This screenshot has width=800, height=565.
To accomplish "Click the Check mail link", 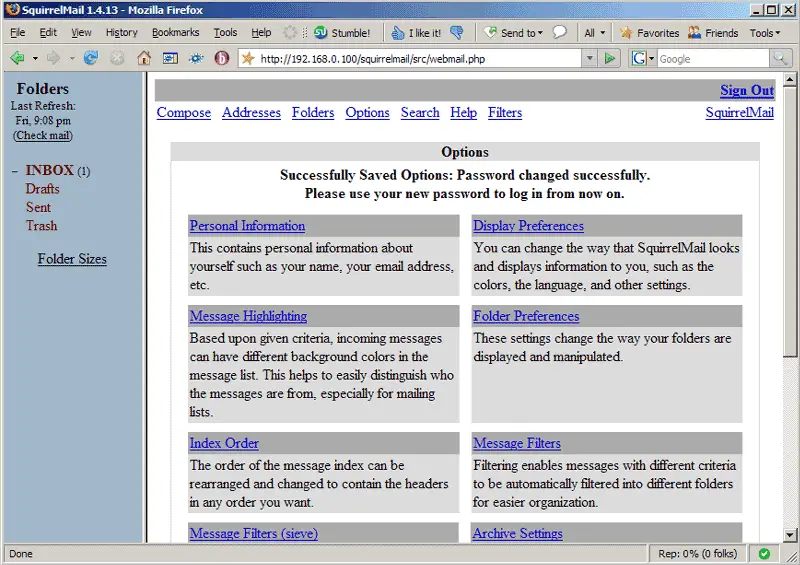I will pos(43,135).
